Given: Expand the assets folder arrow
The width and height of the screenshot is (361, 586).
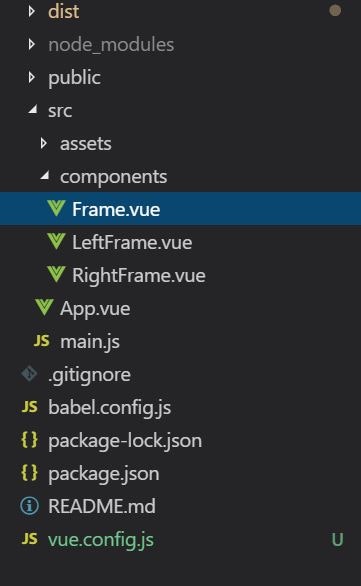Looking at the screenshot, I should (44, 144).
